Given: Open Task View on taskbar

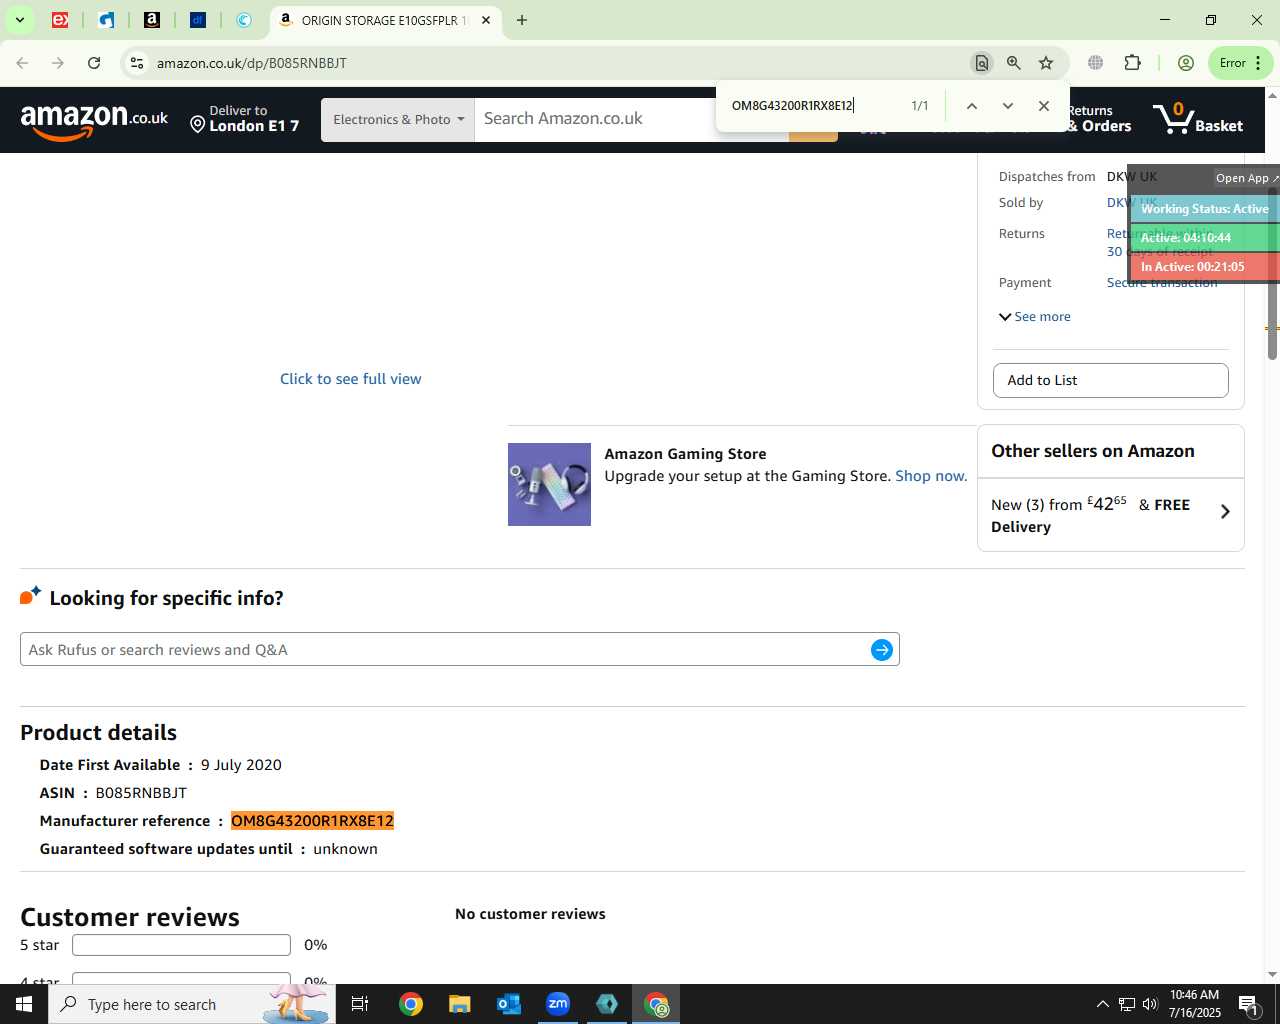Looking at the screenshot, I should [360, 1004].
